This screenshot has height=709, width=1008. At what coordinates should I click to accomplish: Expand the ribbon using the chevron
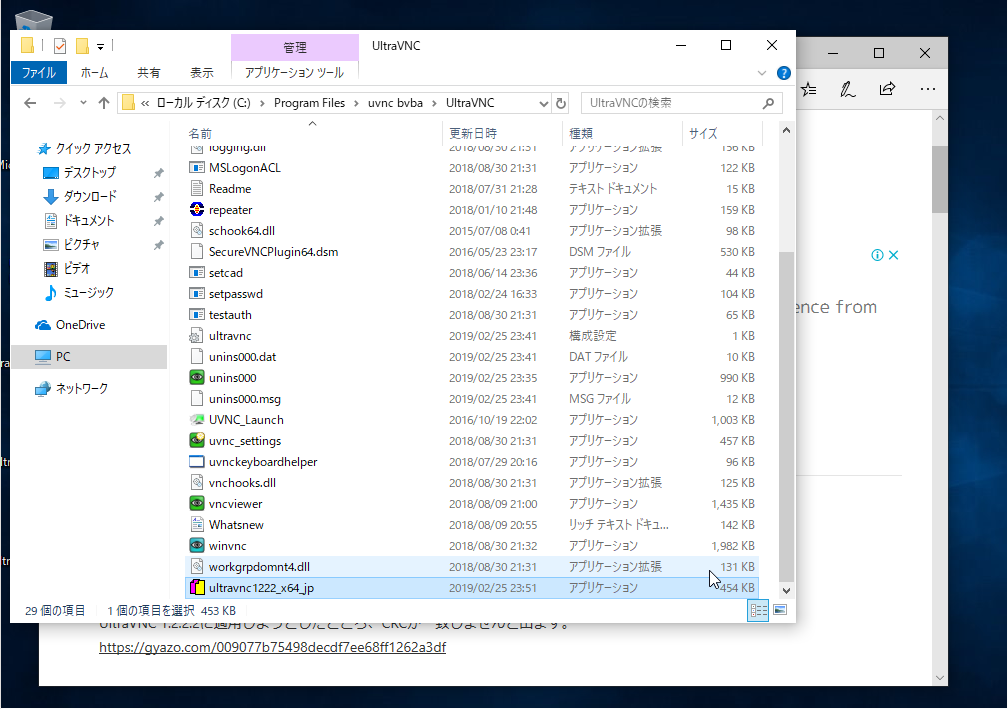point(765,73)
